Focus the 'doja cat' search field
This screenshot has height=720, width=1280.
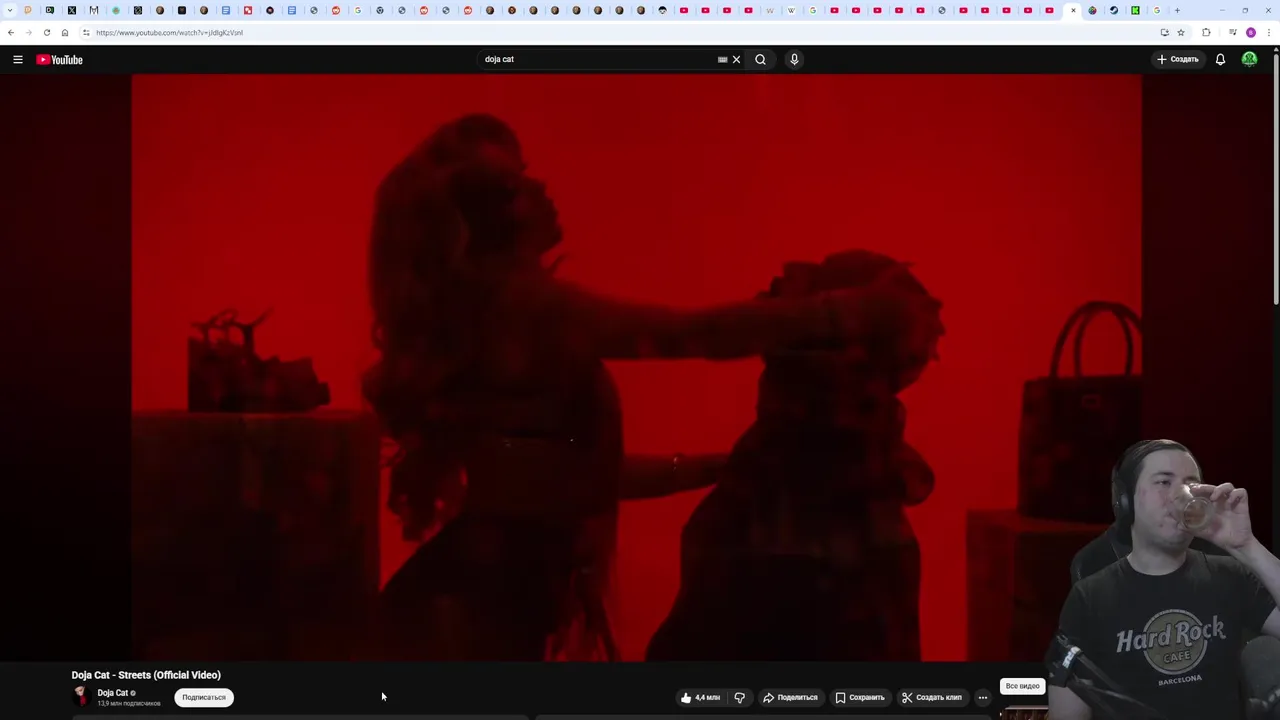click(x=596, y=59)
